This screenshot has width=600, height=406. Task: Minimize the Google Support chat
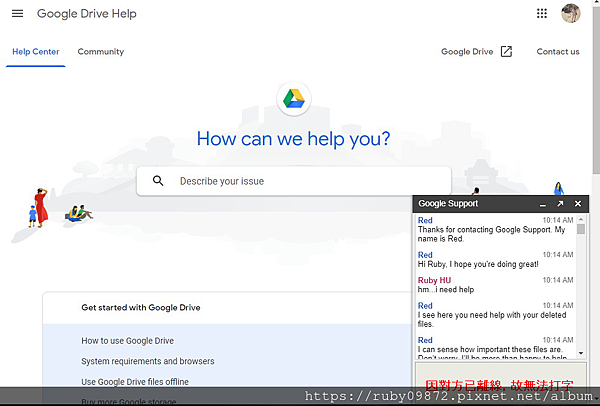pos(543,204)
